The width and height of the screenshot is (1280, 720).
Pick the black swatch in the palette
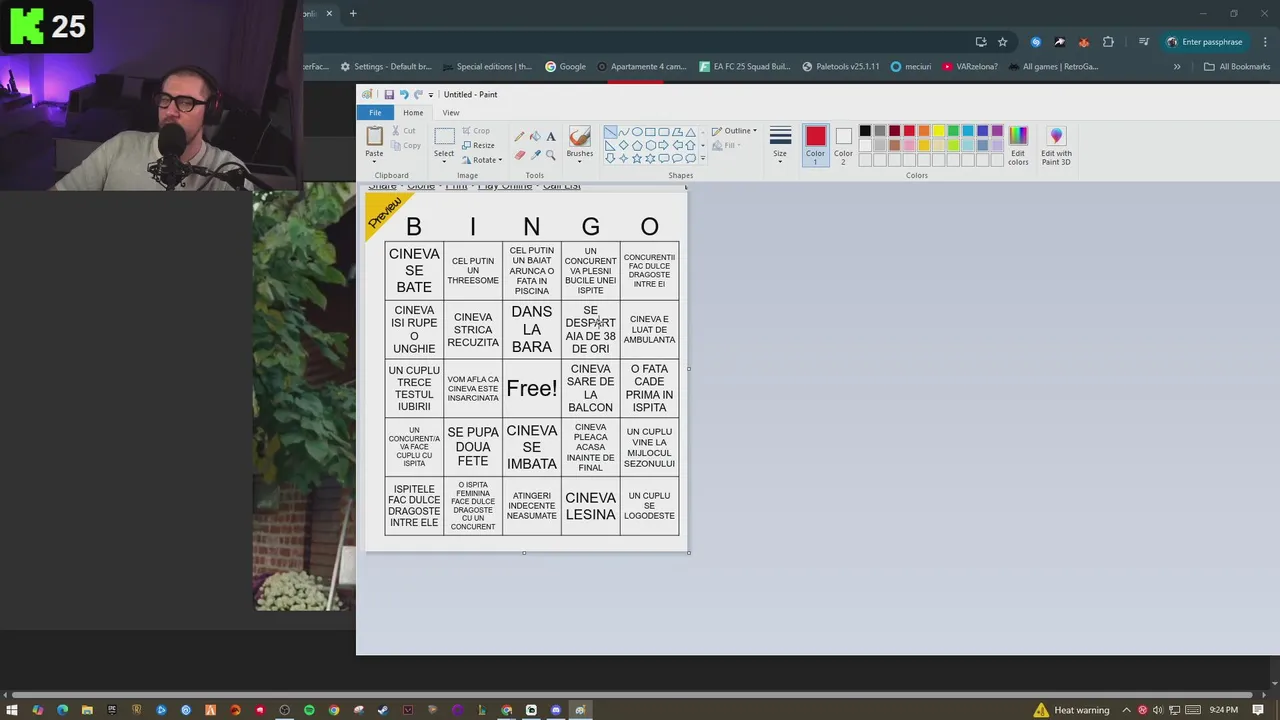tap(865, 131)
